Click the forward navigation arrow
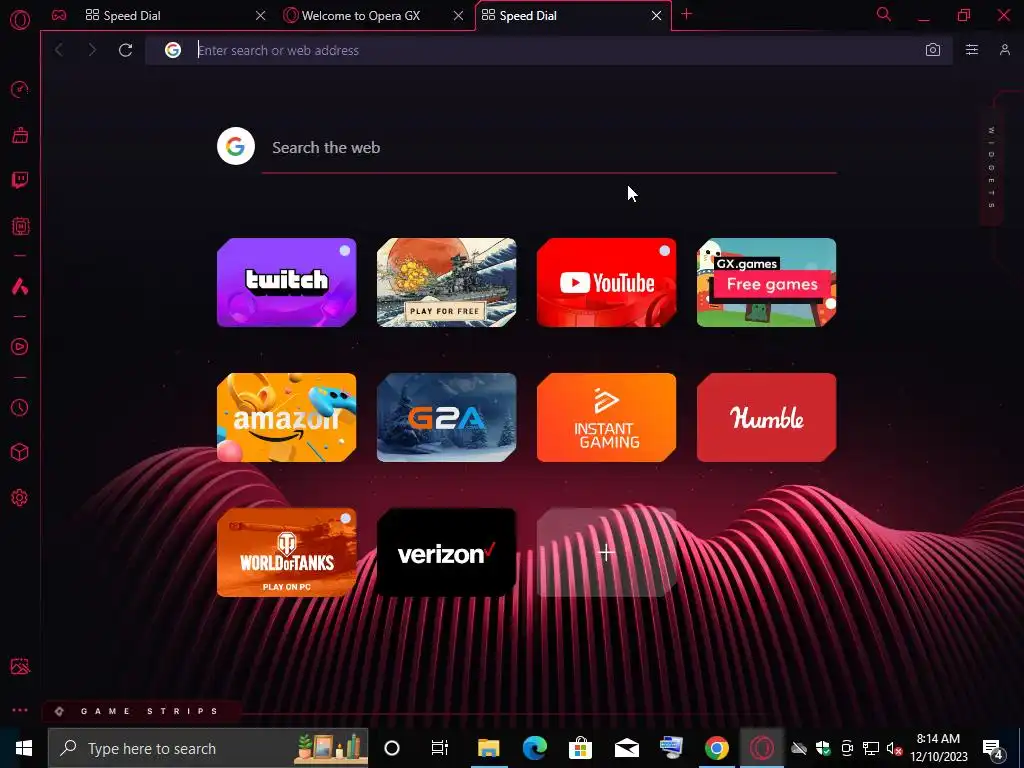1024x768 pixels. [92, 50]
